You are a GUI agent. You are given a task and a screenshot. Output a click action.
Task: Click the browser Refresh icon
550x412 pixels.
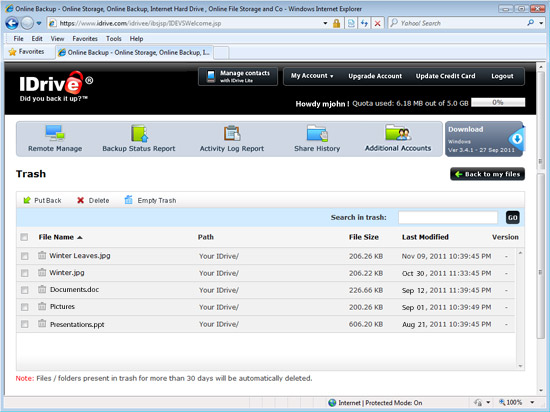[364, 23]
